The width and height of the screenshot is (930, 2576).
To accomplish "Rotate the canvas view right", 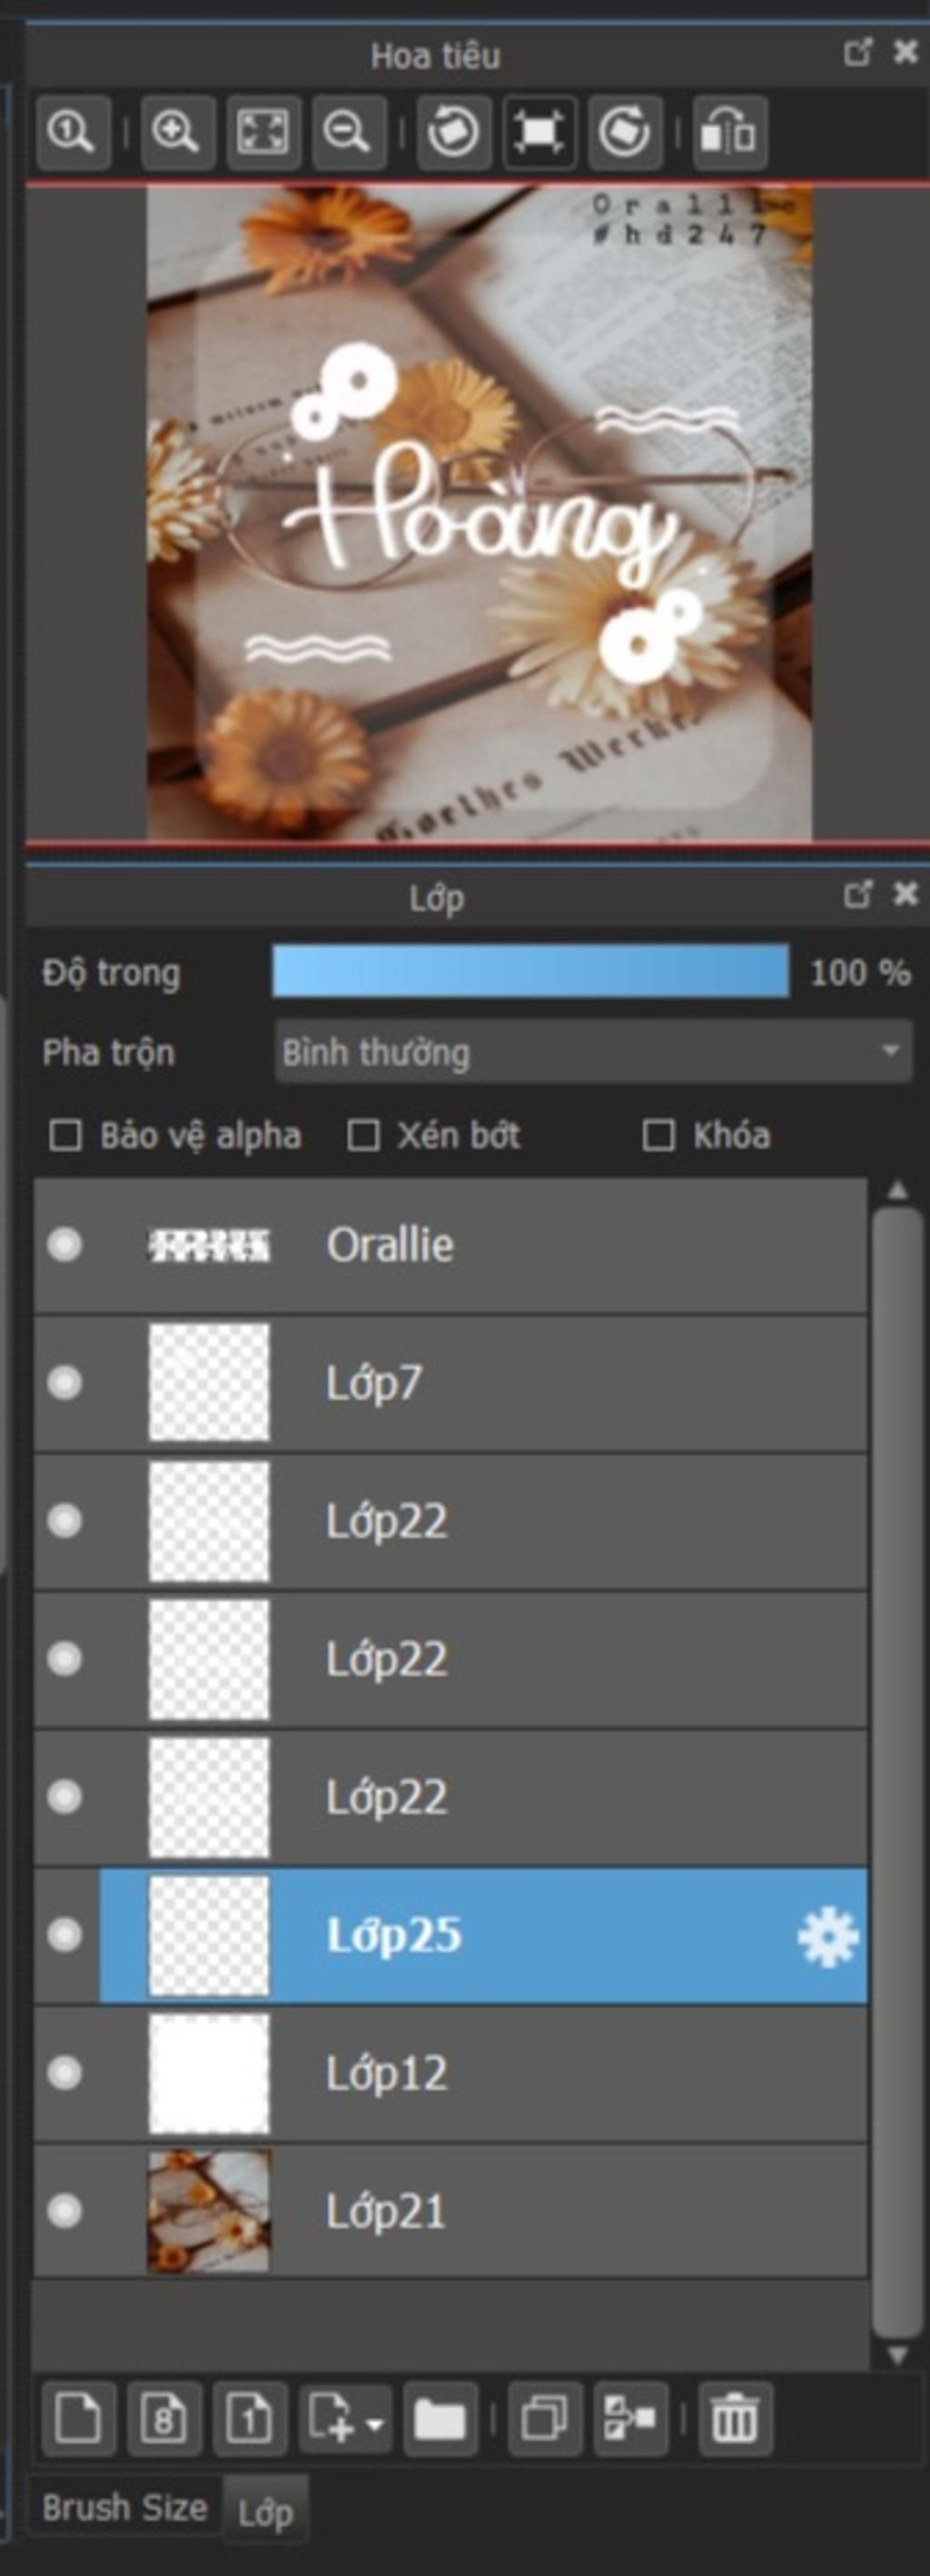I will pos(624,132).
